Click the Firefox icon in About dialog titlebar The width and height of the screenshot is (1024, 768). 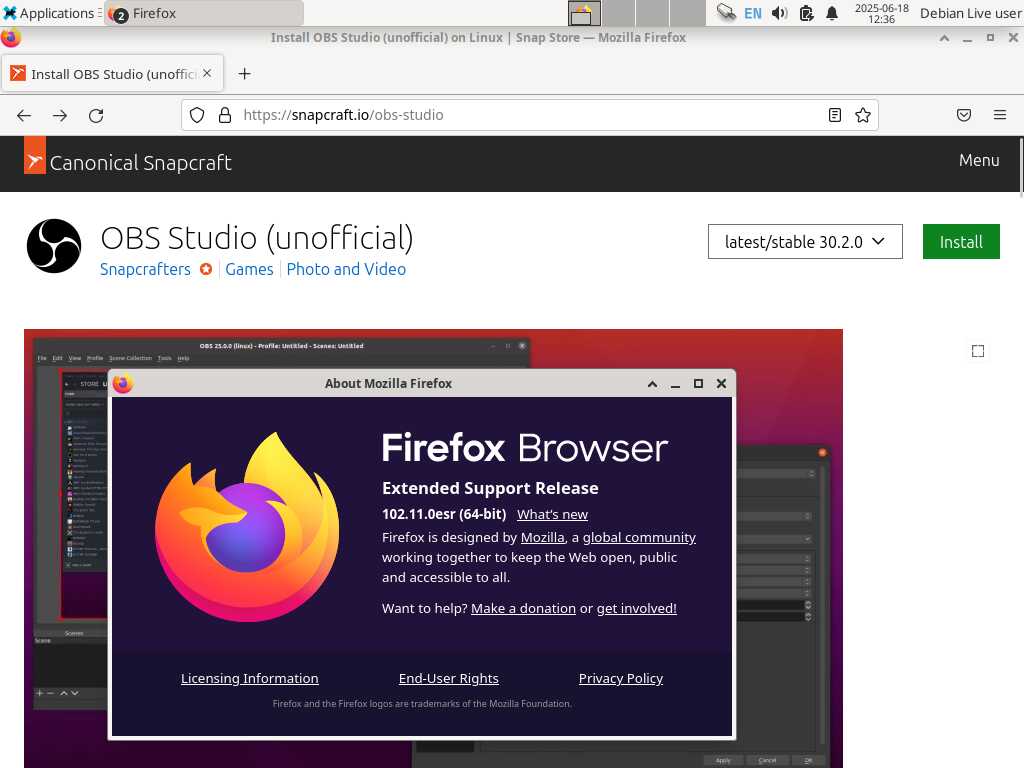point(123,383)
